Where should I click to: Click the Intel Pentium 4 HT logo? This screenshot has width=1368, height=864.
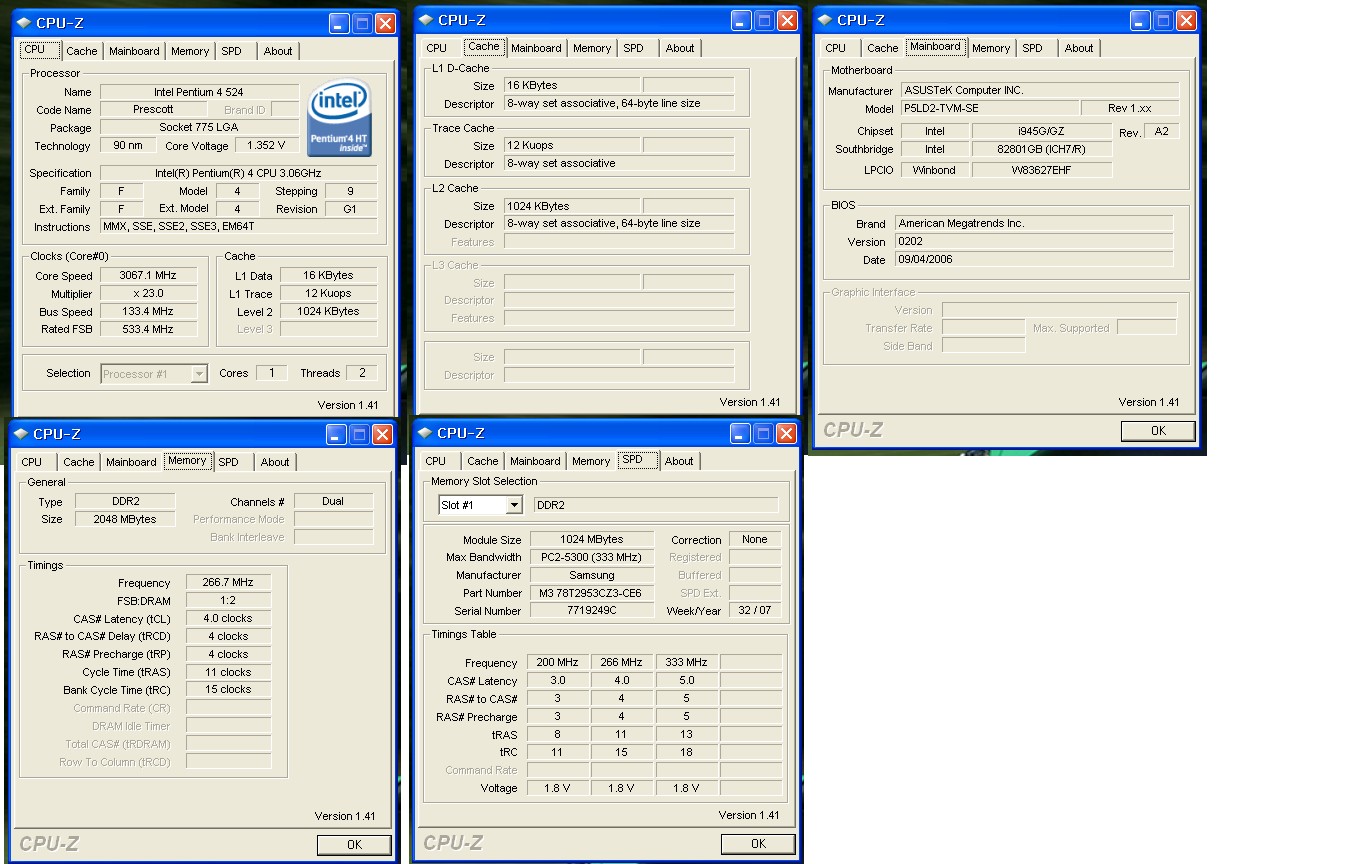[340, 118]
